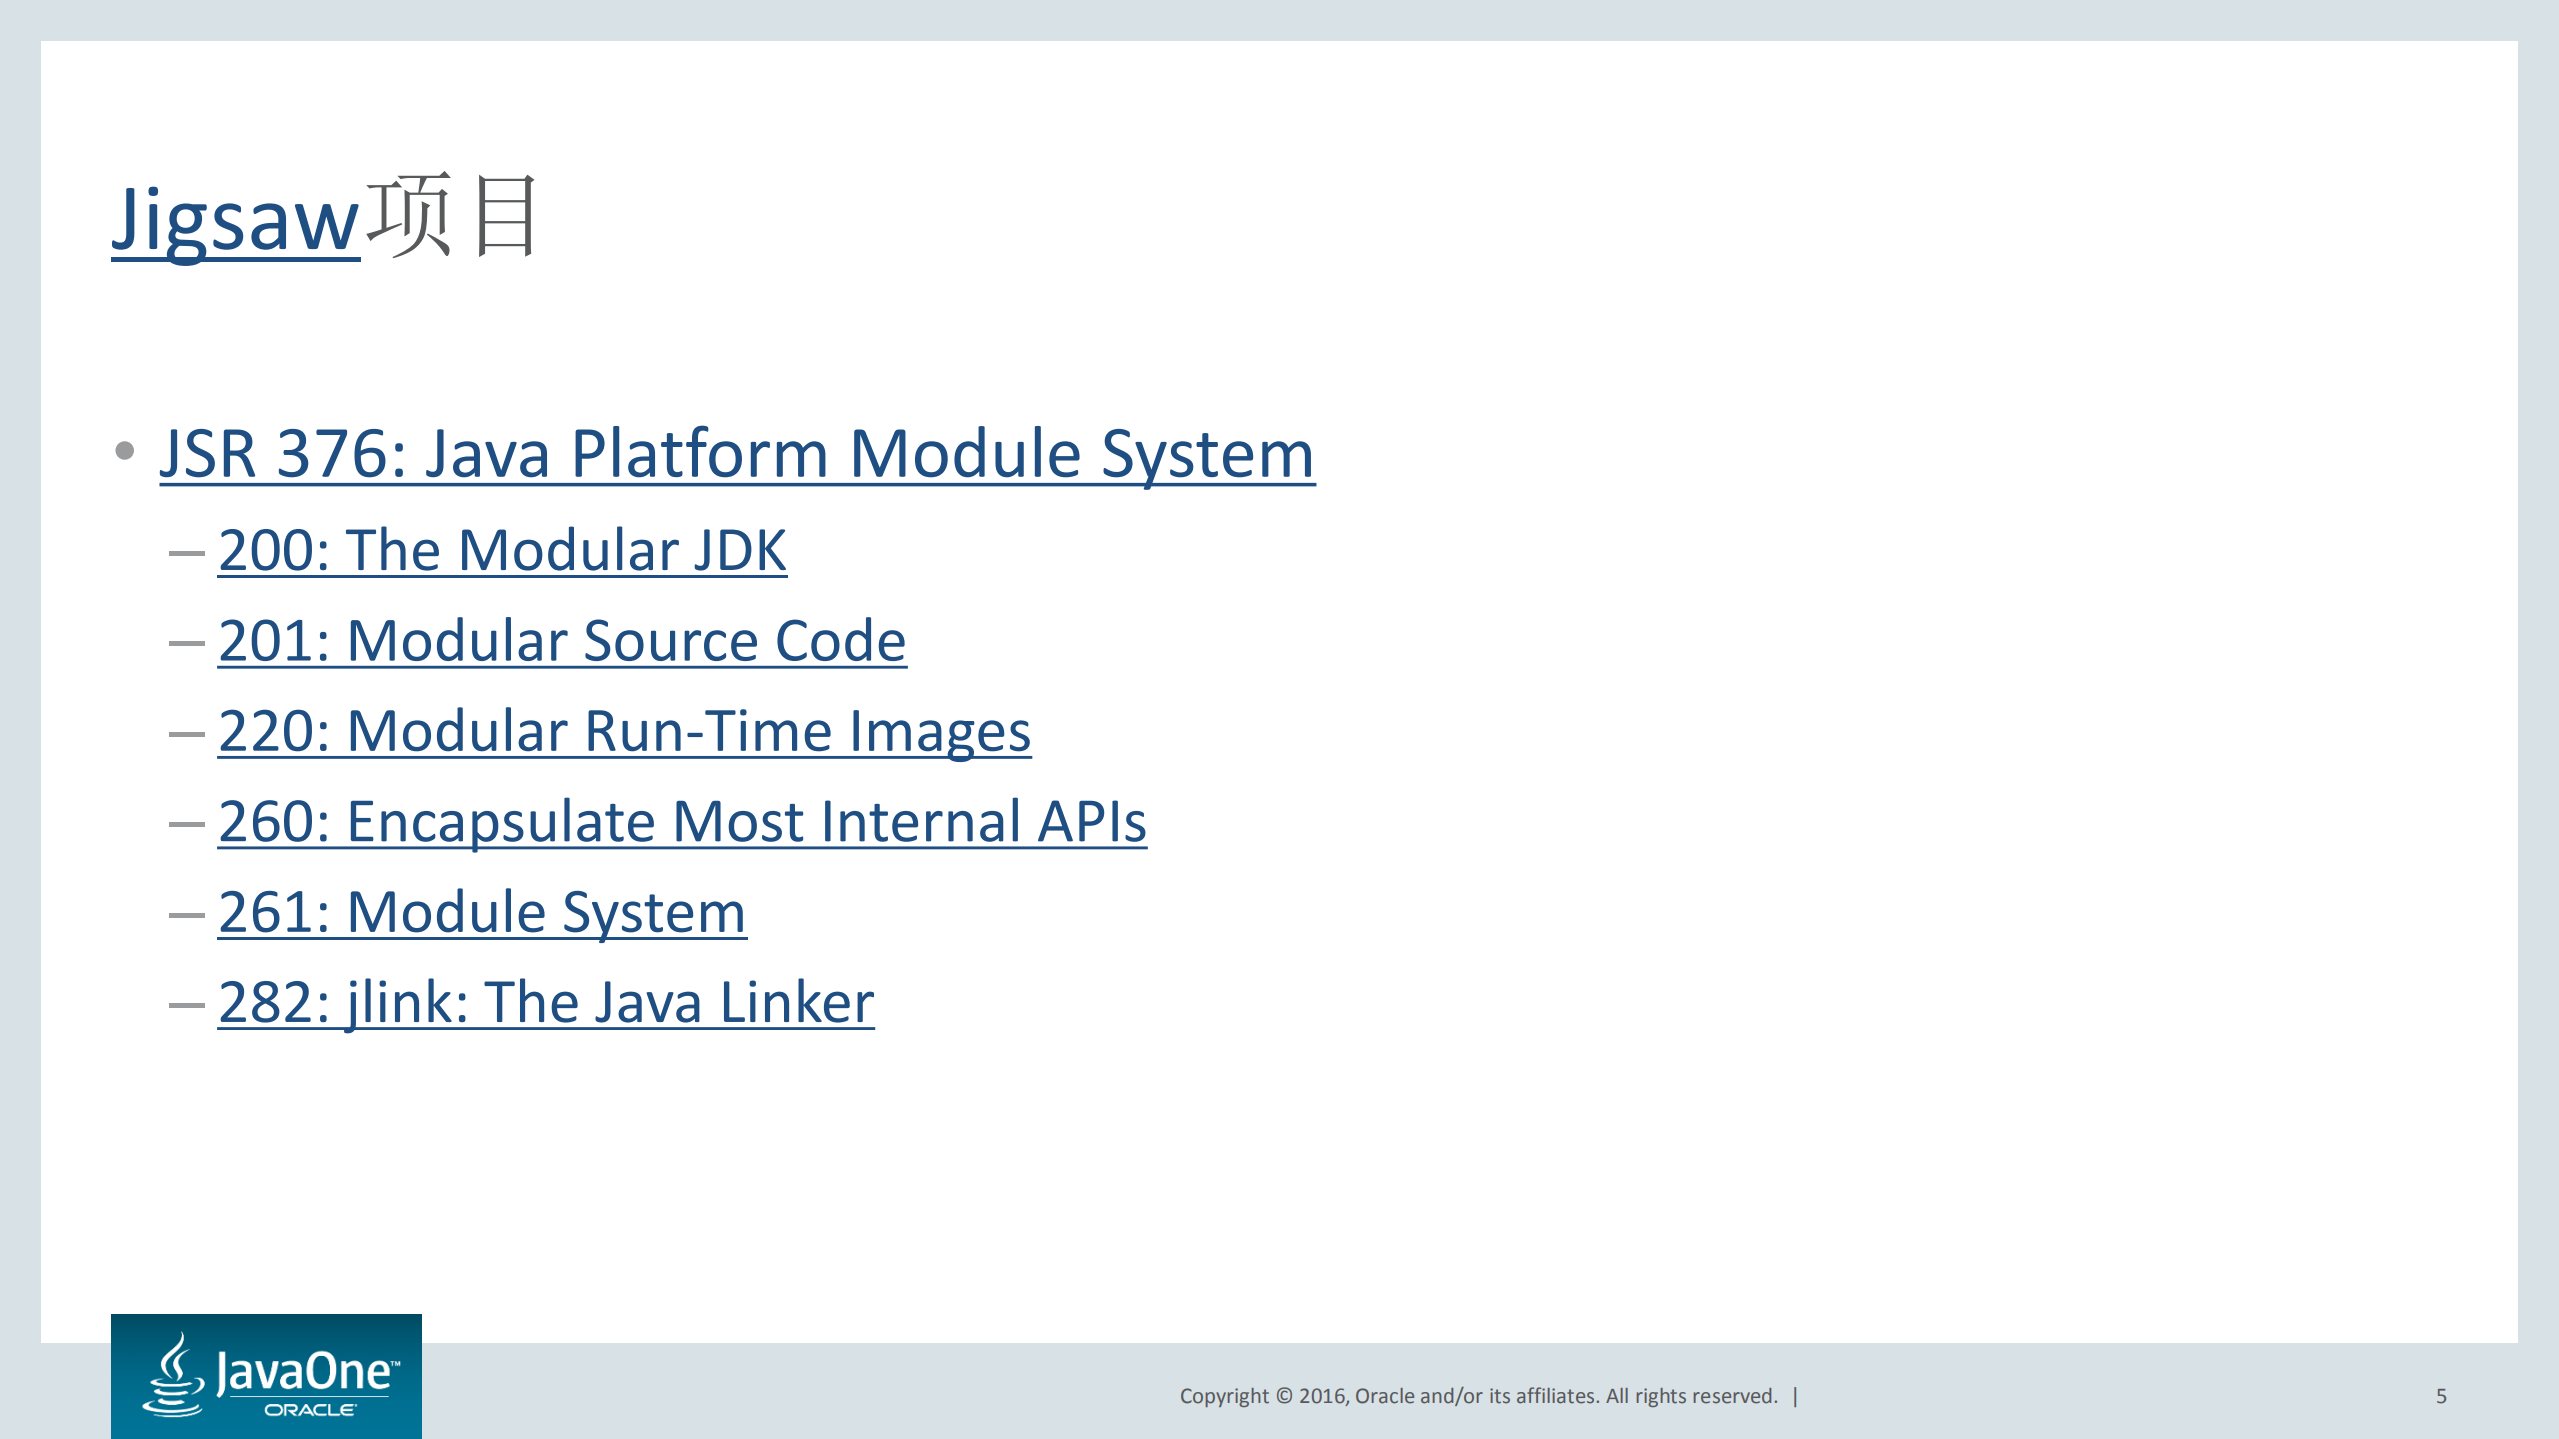Open the 261: Module System link
The height and width of the screenshot is (1439, 2559).
coord(483,910)
